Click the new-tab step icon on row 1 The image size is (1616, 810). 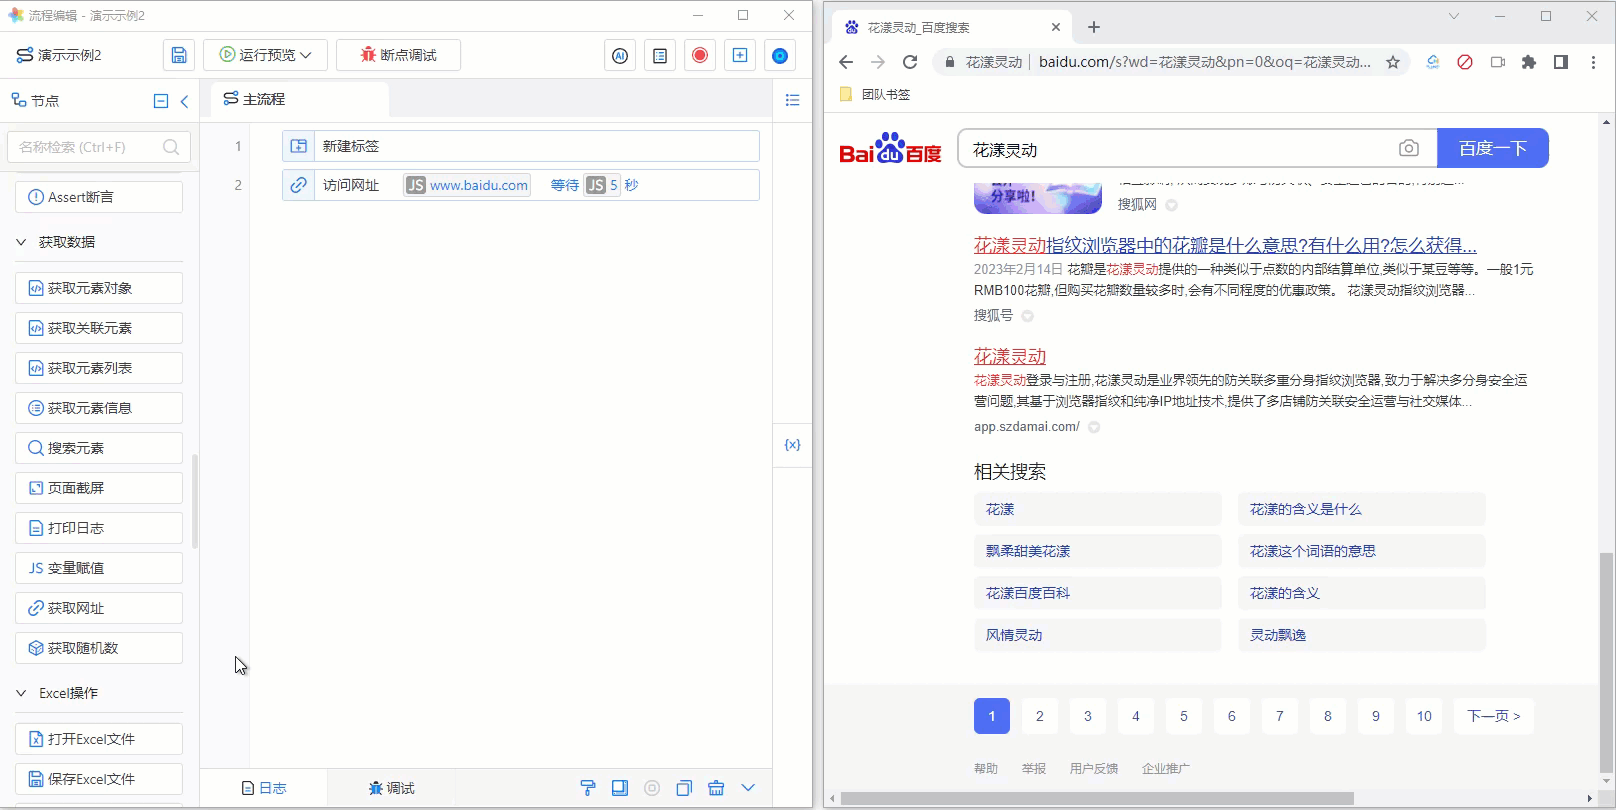coord(298,146)
